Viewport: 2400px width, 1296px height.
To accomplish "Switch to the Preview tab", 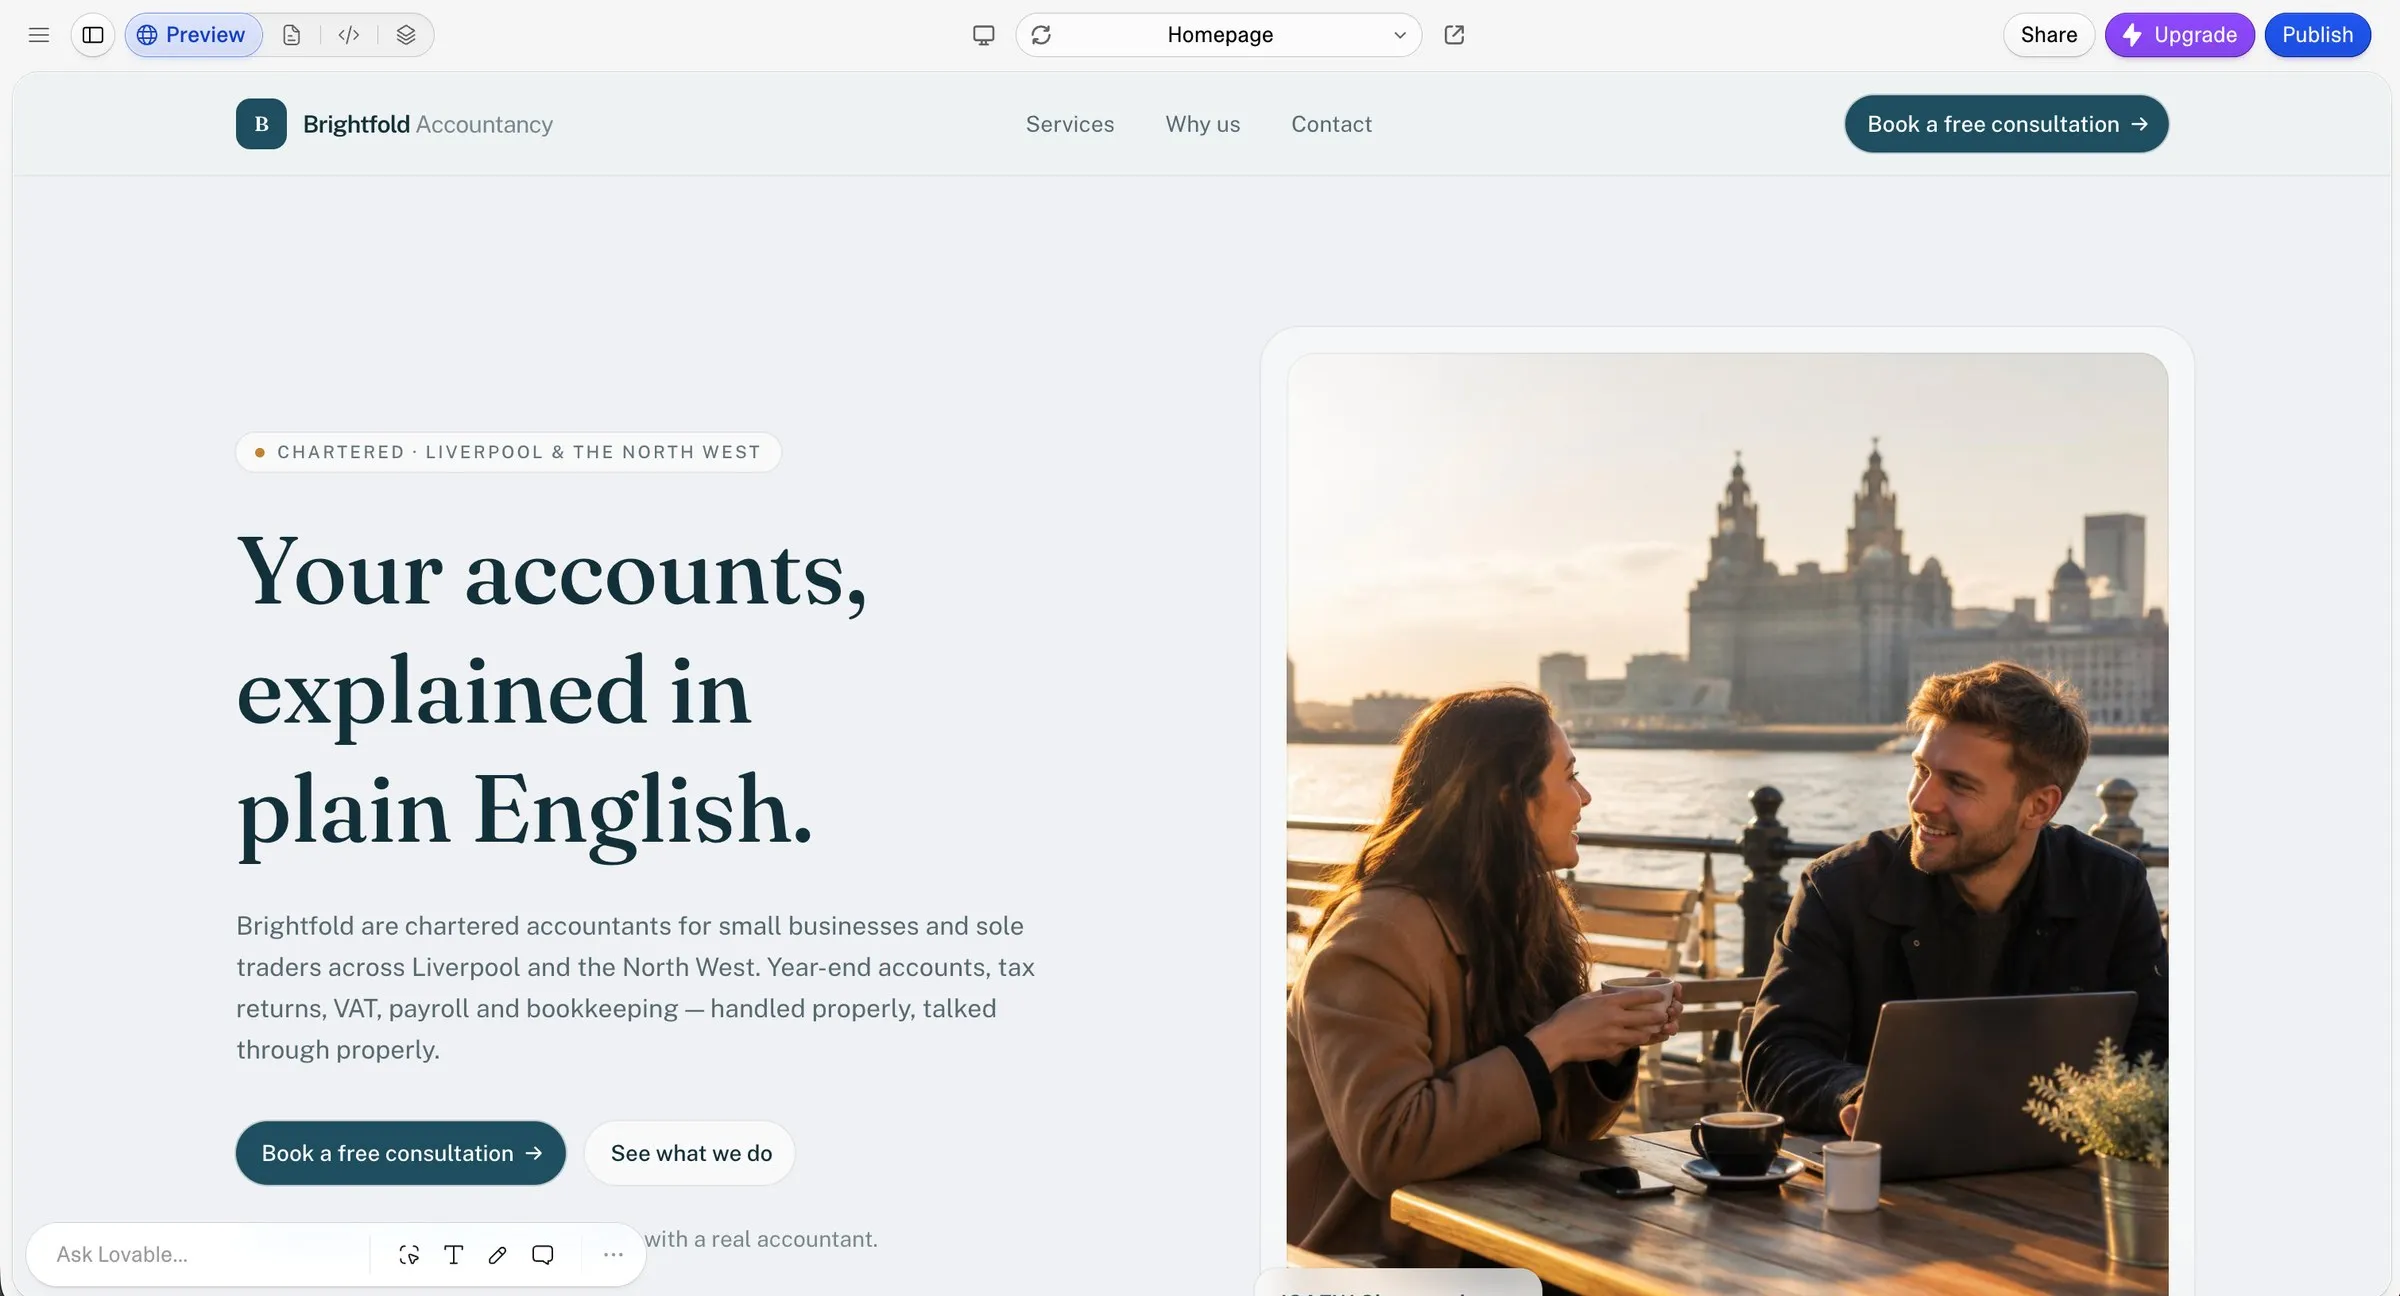I will (x=192, y=35).
